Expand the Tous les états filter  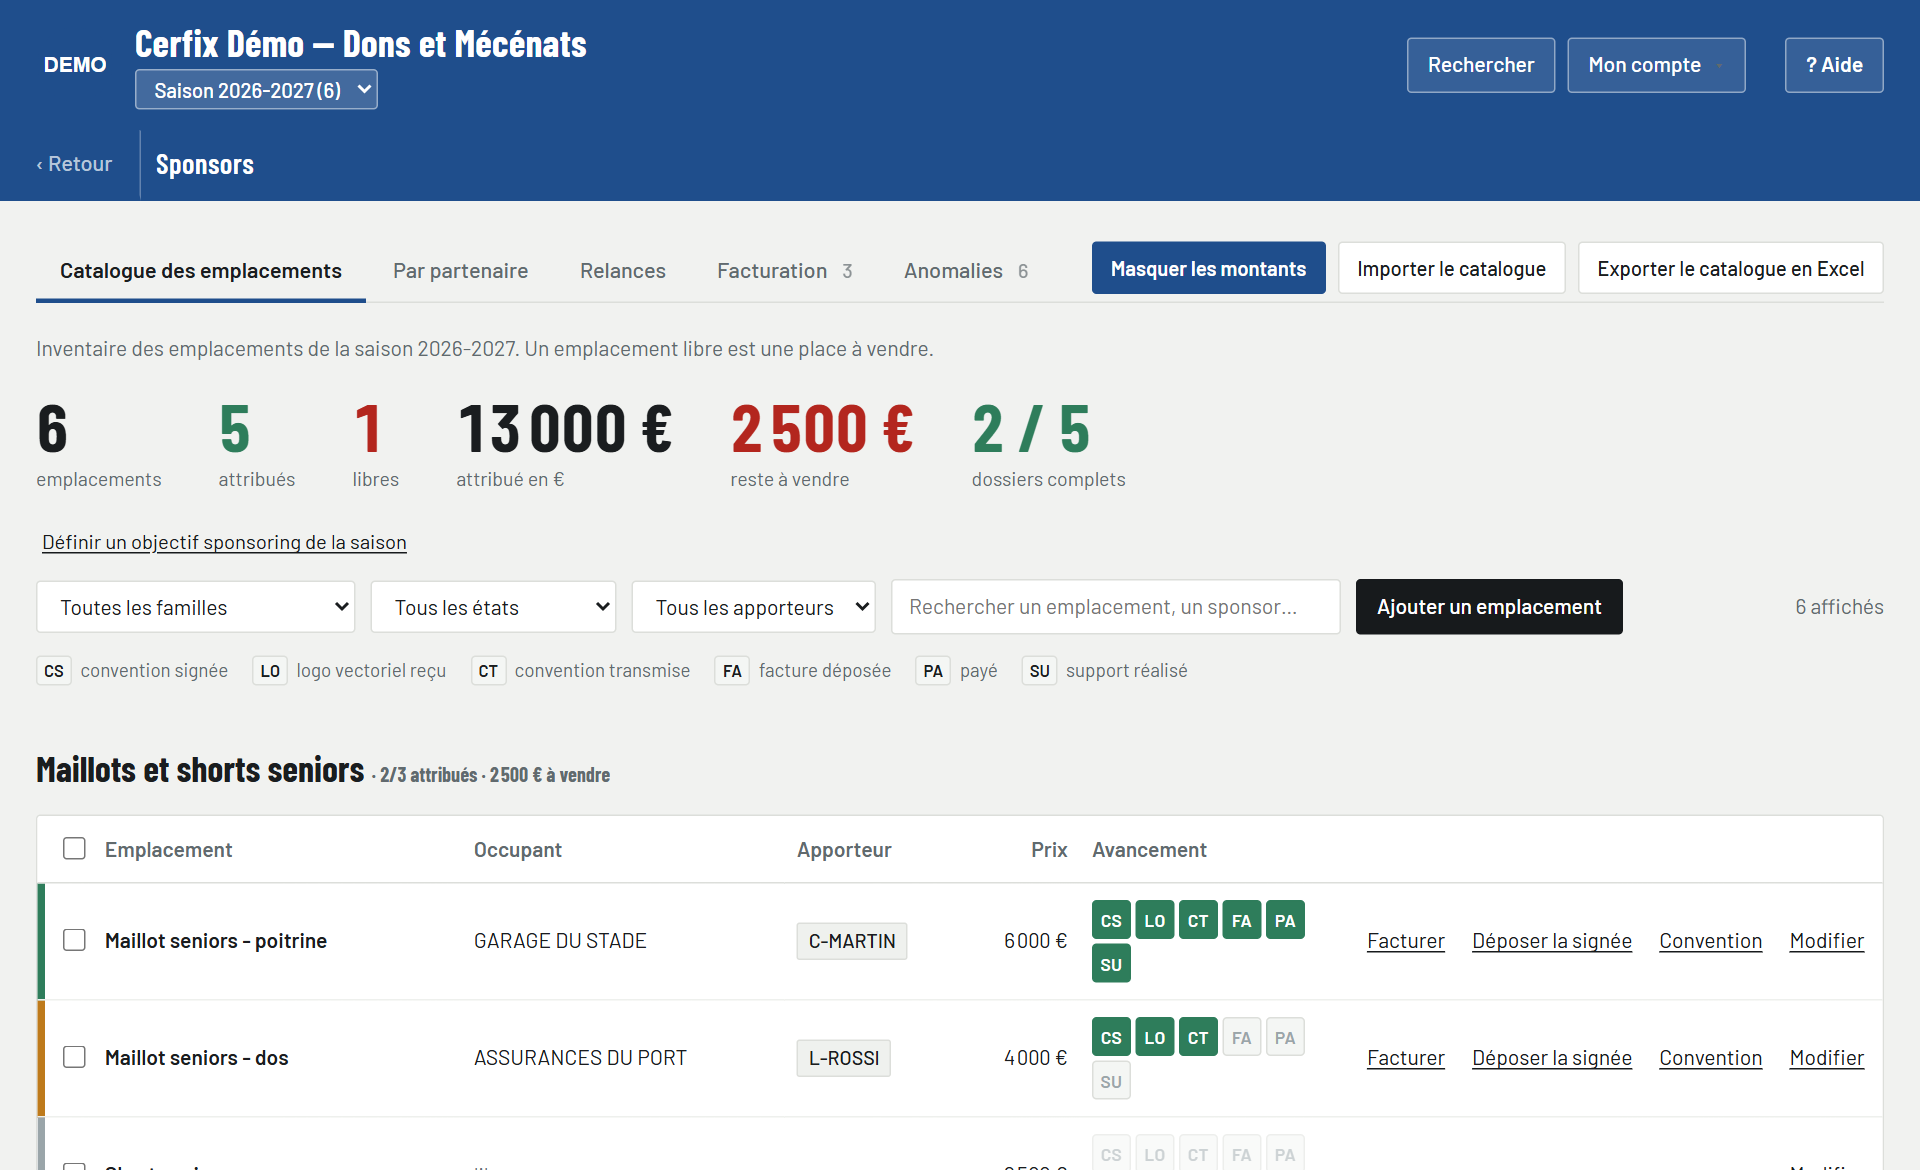pyautogui.click(x=493, y=607)
